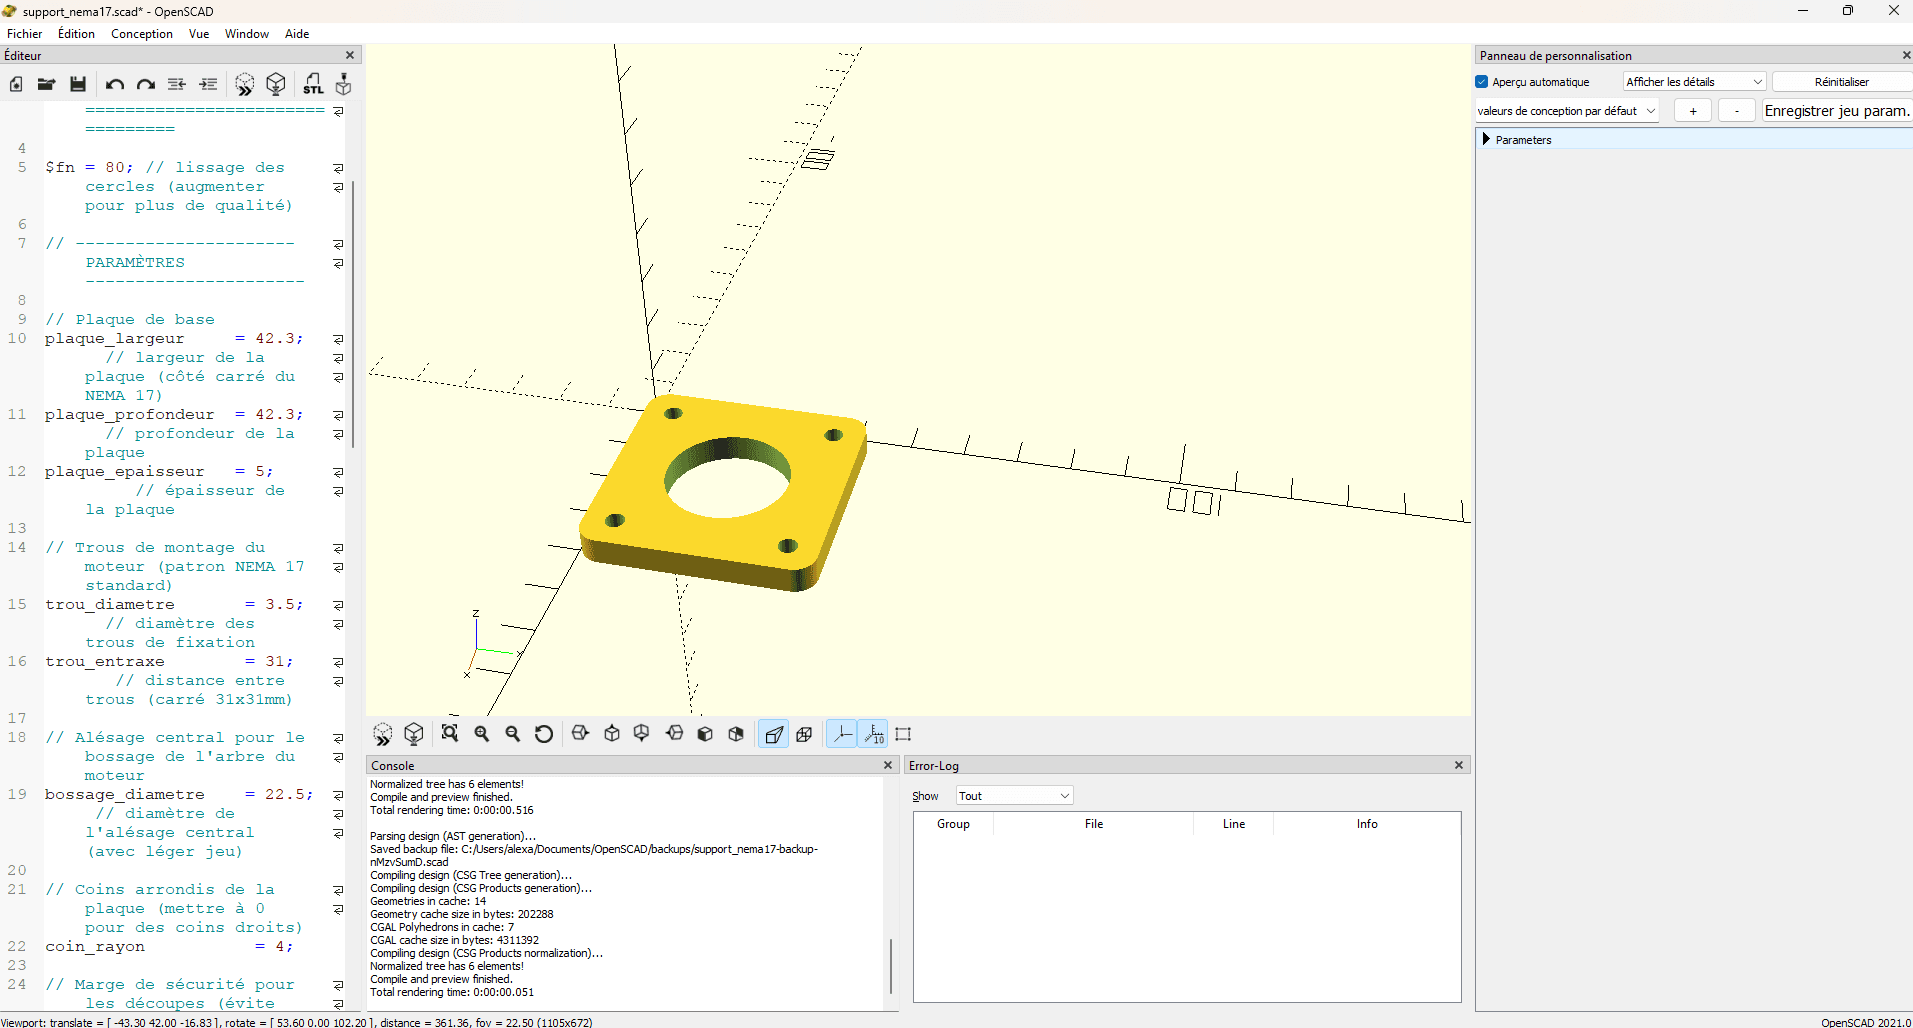Save the file with the floppy disk icon
This screenshot has height=1028, width=1913.
(x=77, y=85)
